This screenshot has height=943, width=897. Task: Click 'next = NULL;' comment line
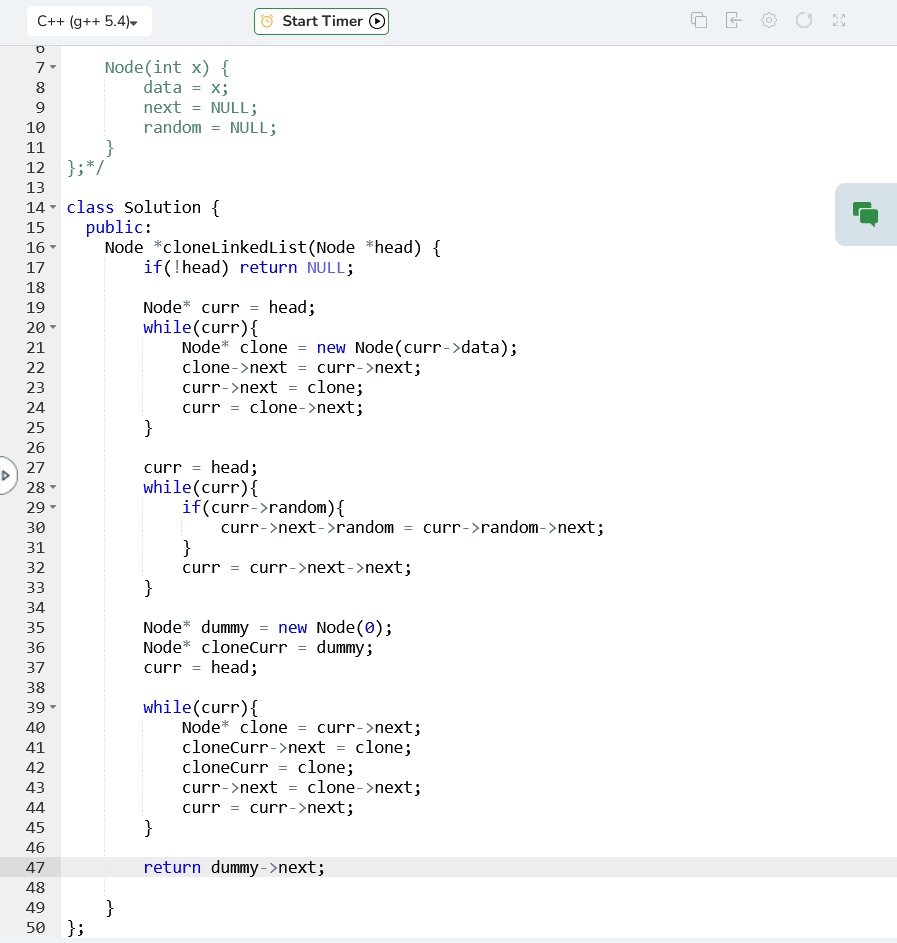tap(200, 108)
